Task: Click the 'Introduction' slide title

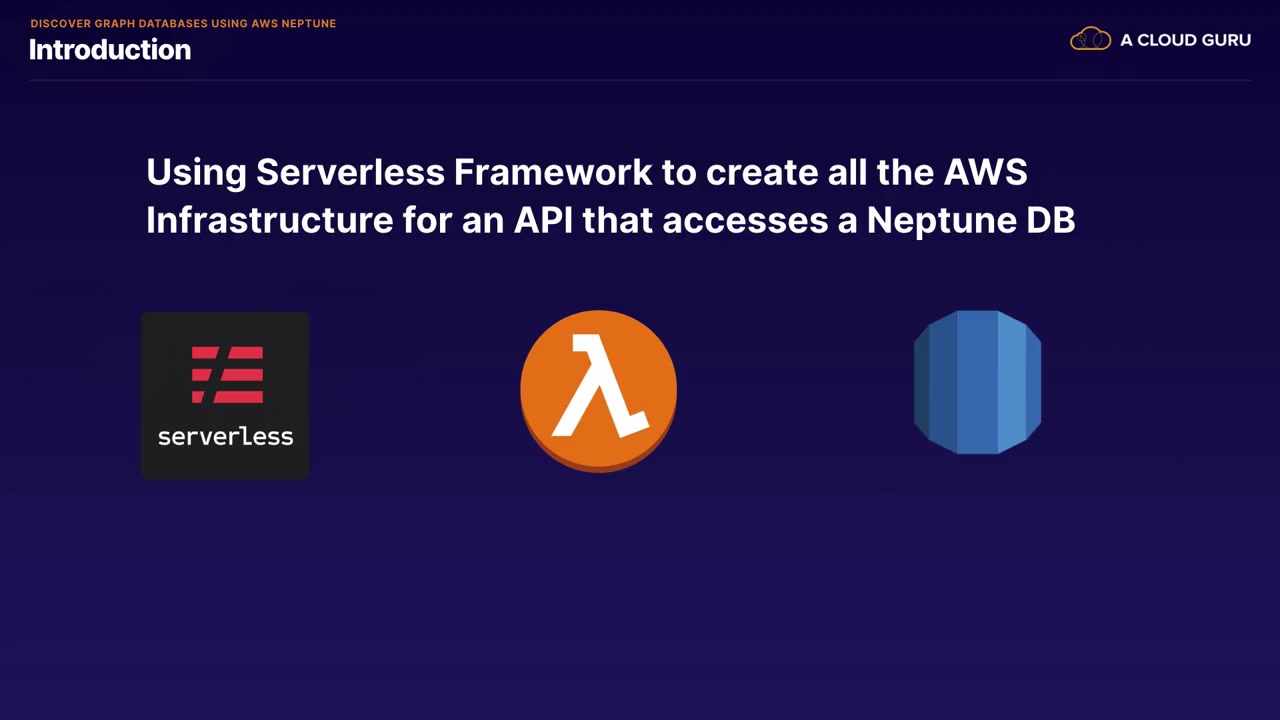Action: pyautogui.click(x=110, y=50)
